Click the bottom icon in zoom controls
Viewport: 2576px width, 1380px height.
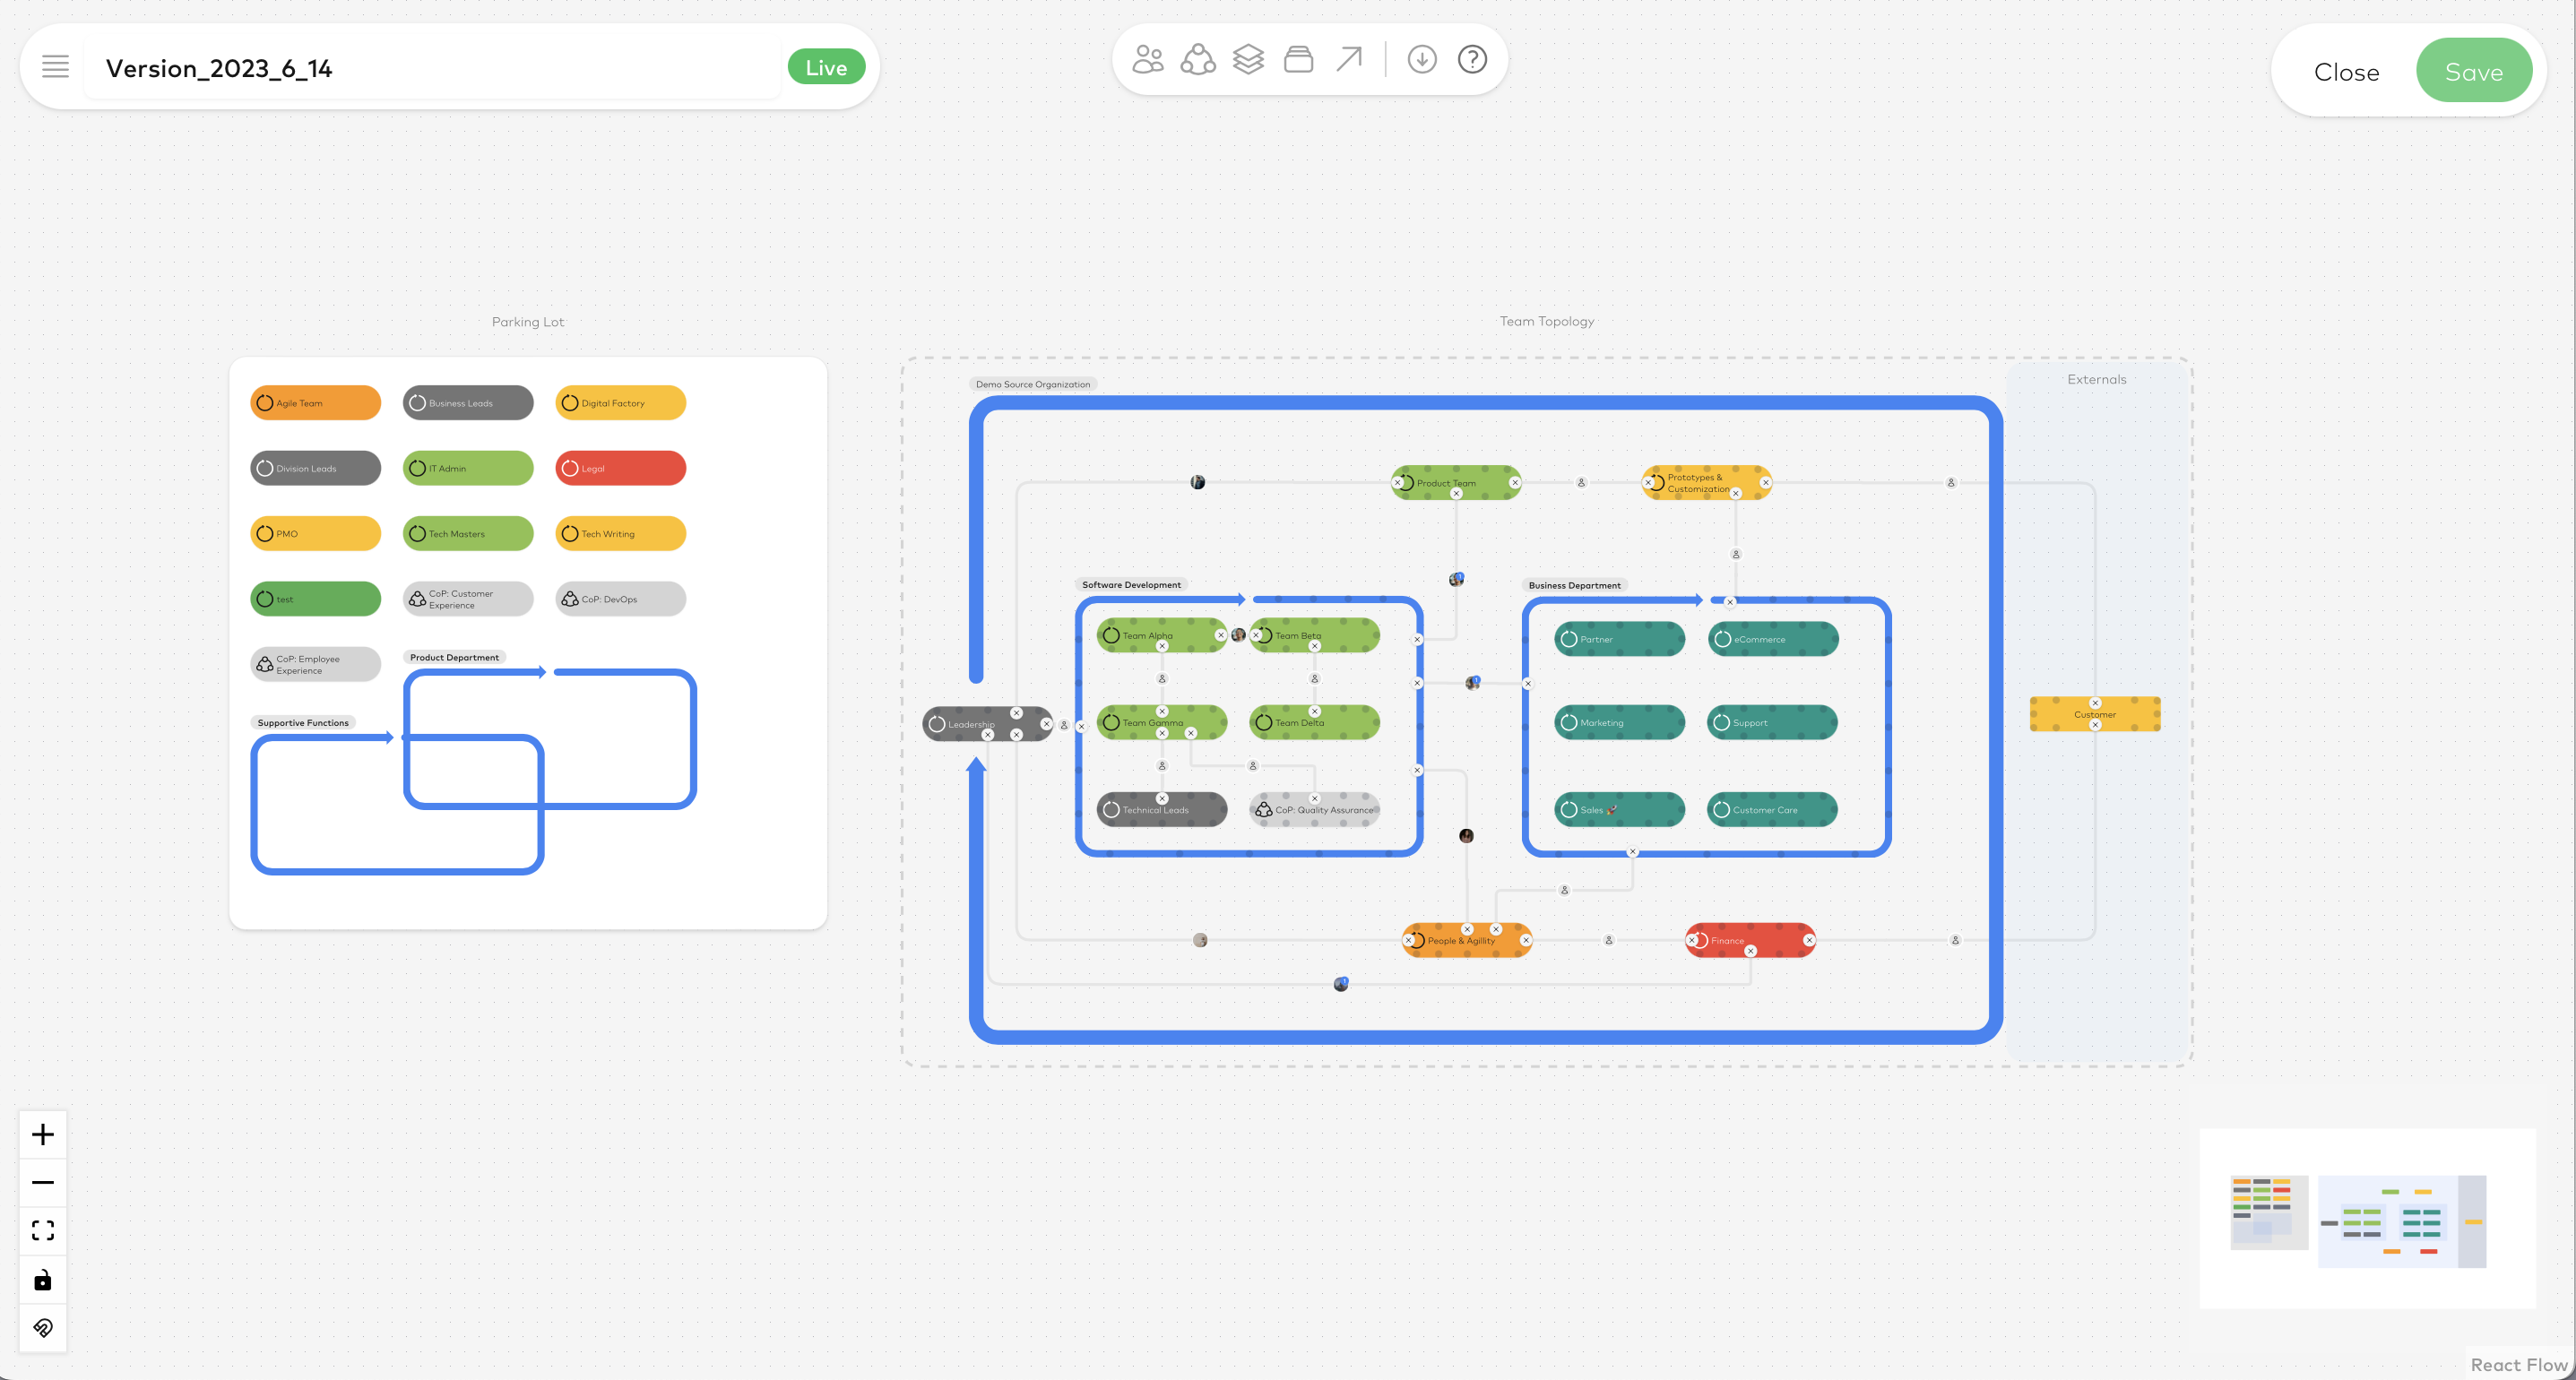[x=43, y=1328]
